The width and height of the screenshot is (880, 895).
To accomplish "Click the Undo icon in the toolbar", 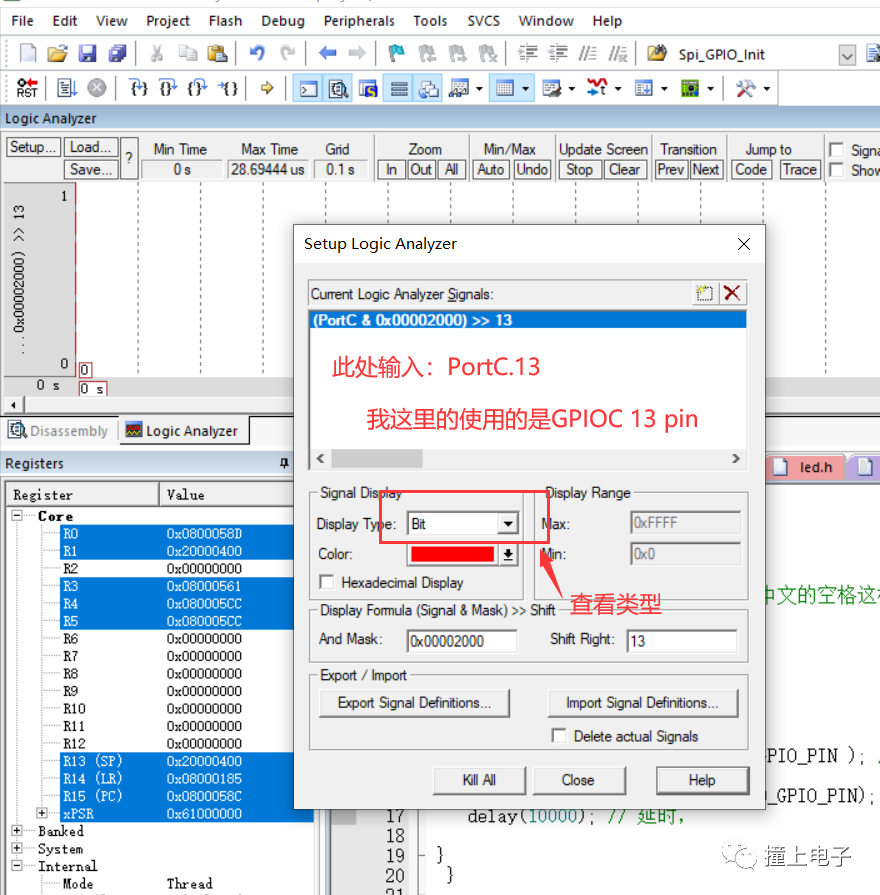I will 257,51.
